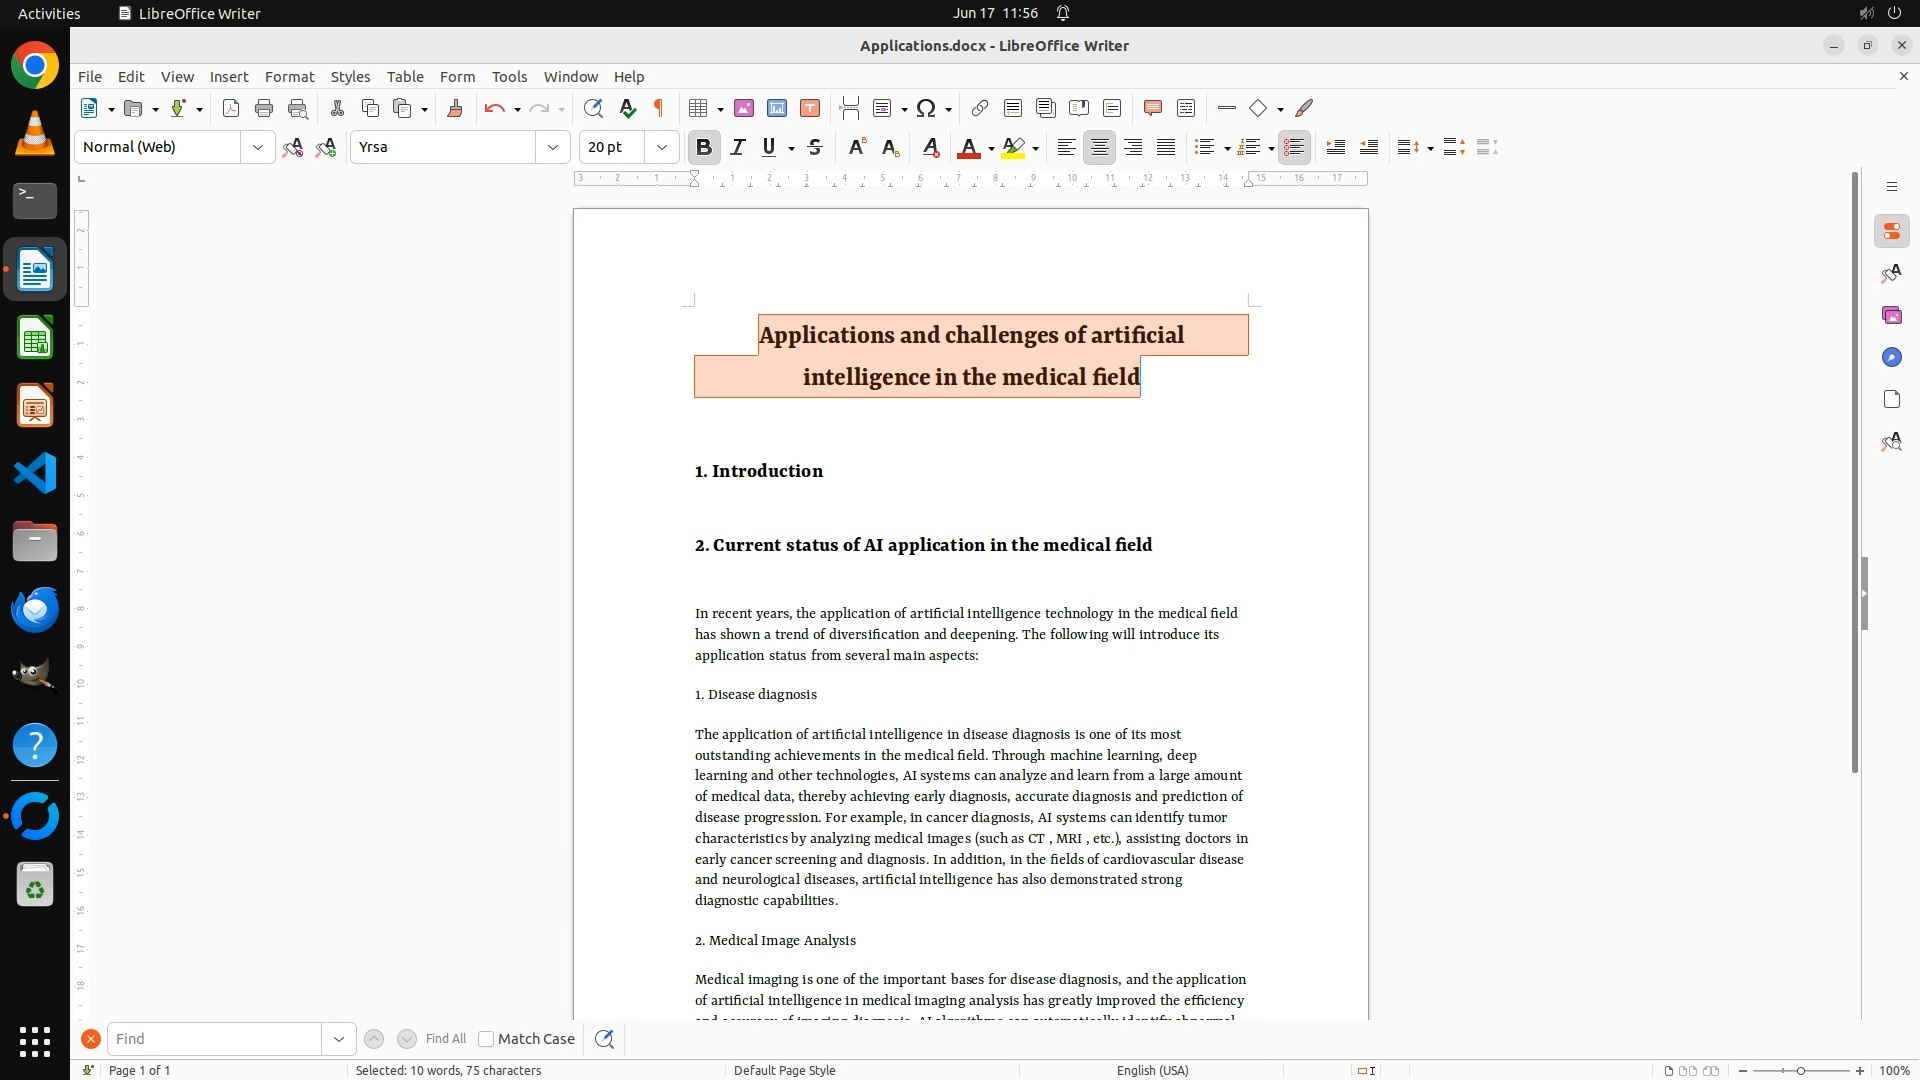Click the zoom slider in status bar
This screenshot has width=1920, height=1080.
[1800, 1070]
